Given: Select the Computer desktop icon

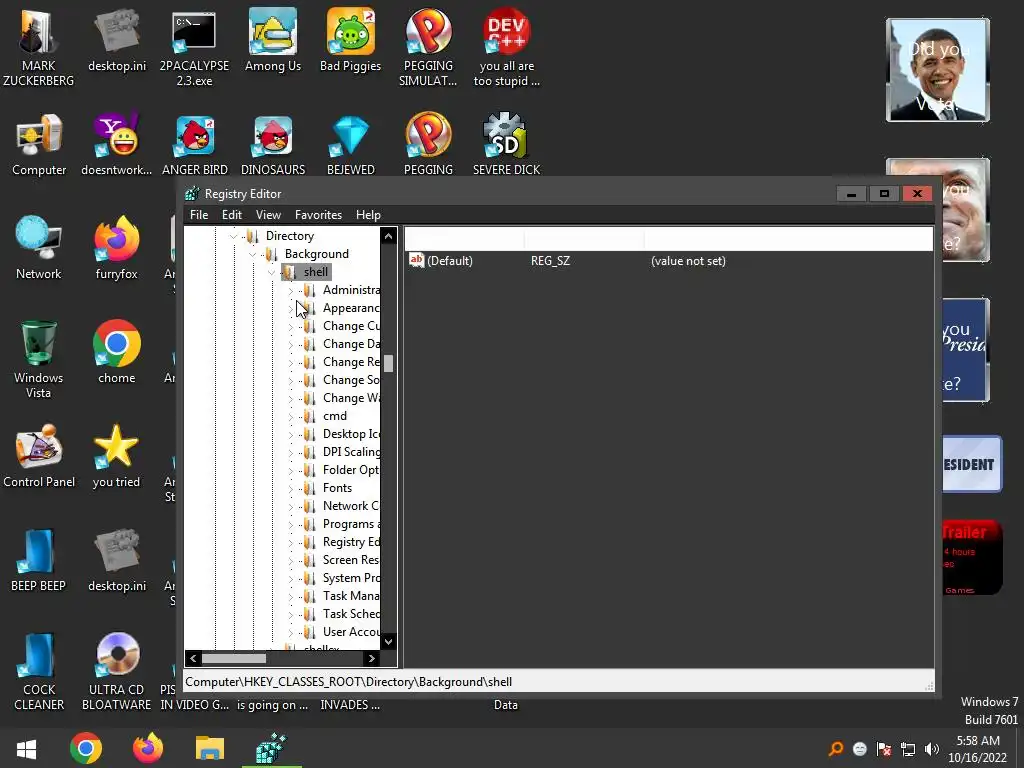Looking at the screenshot, I should (39, 144).
